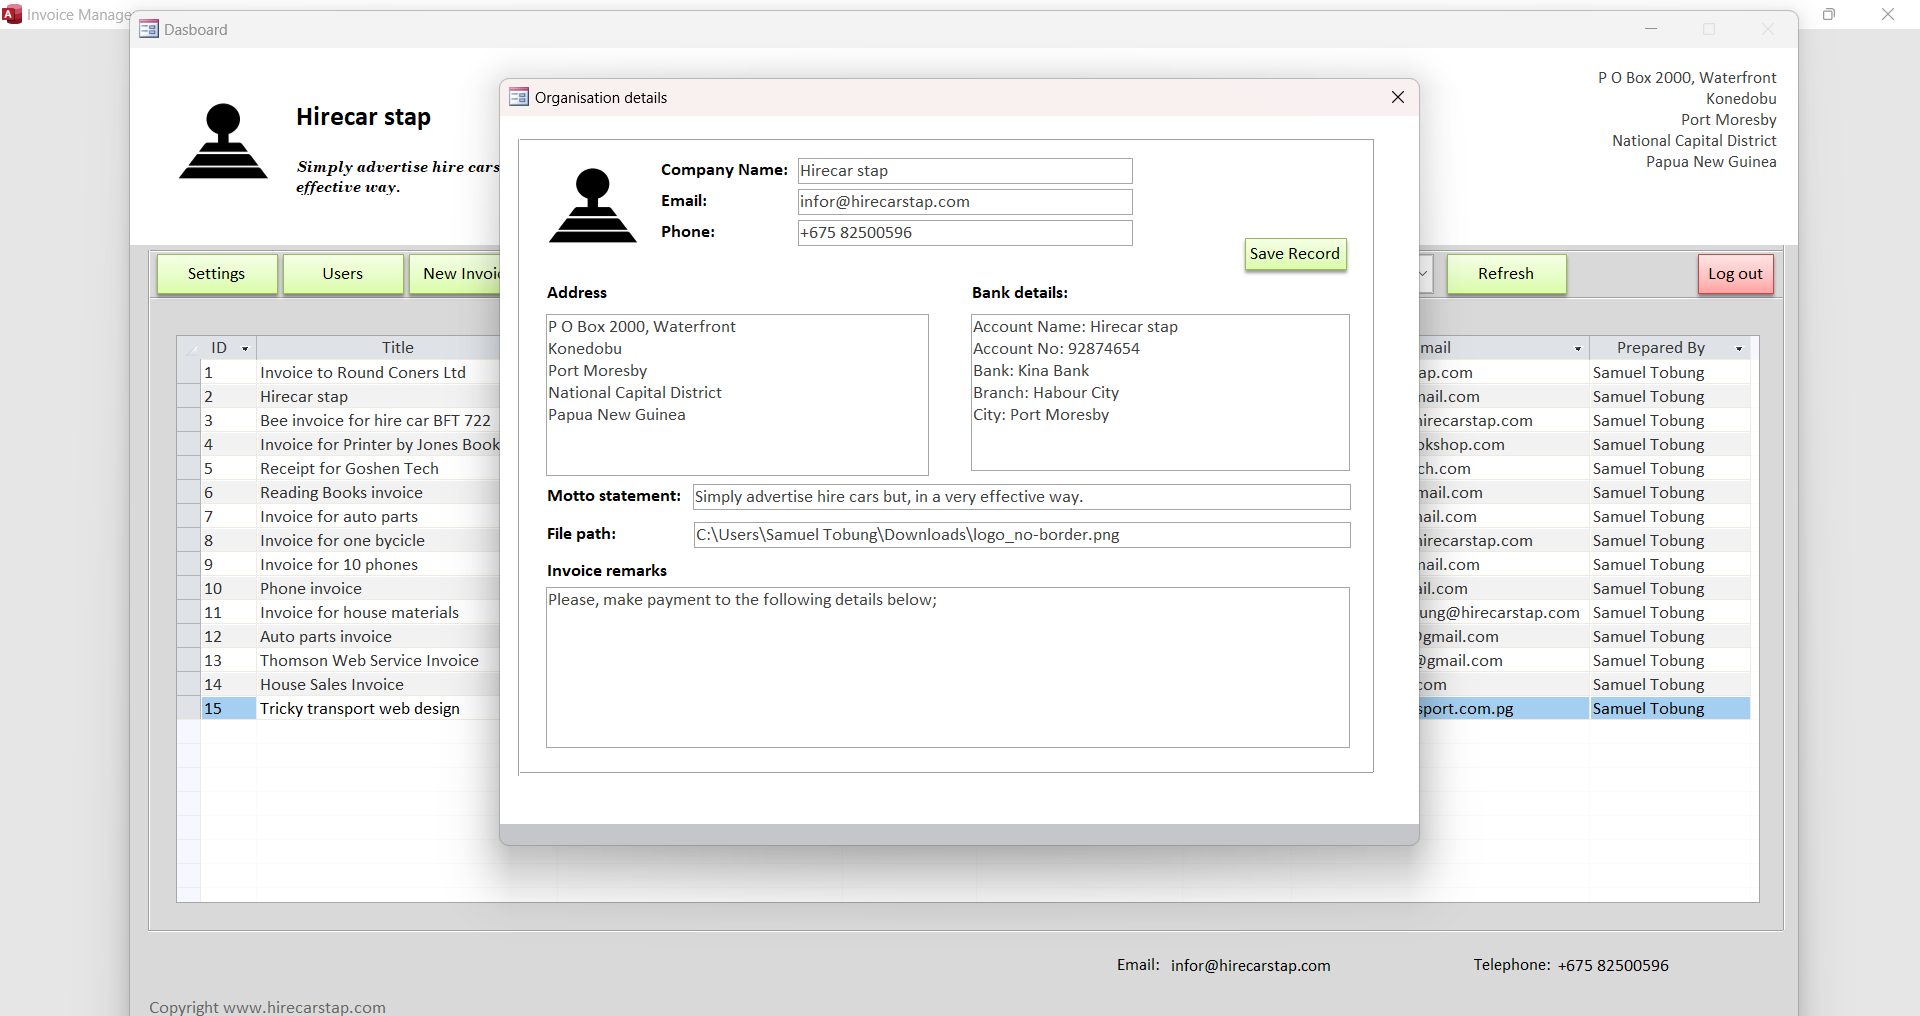
Task: Click the Organisation details form icon
Action: [x=519, y=97]
